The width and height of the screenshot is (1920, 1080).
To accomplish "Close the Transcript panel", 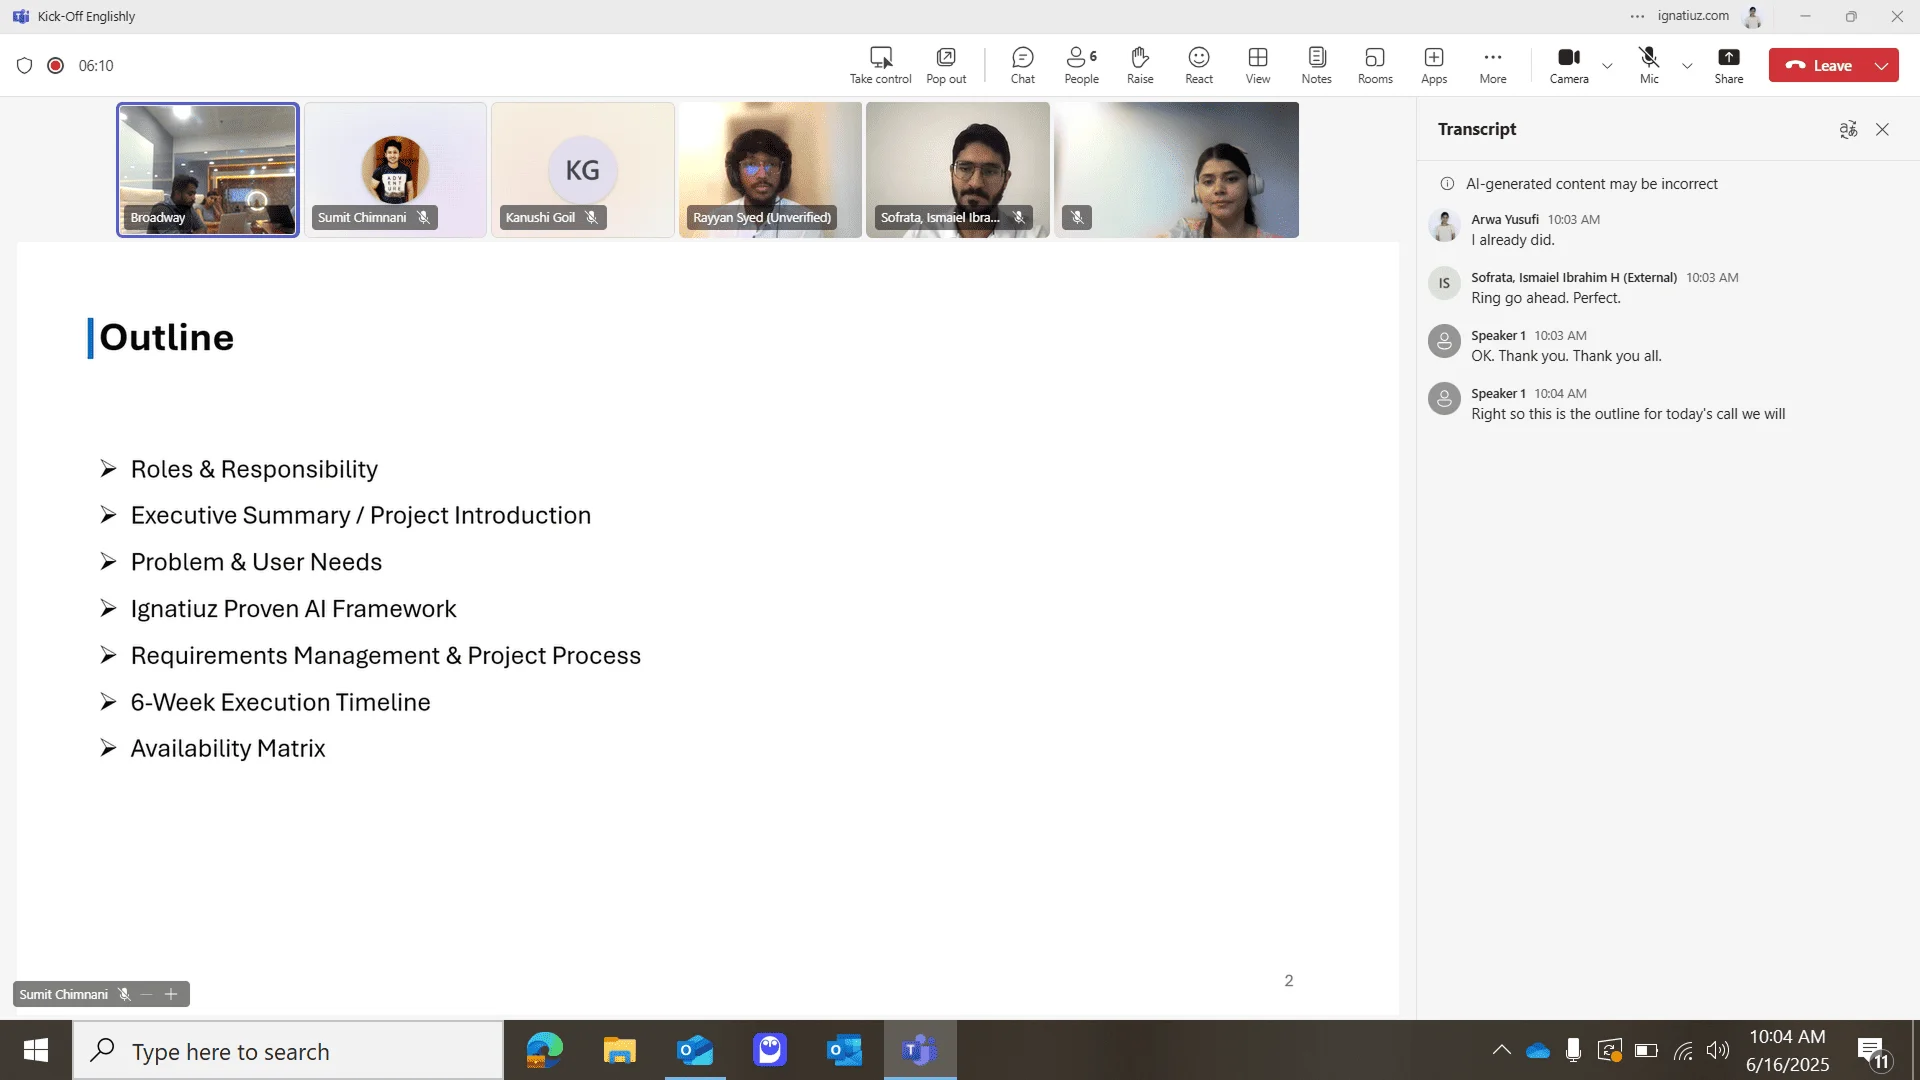I will (x=1882, y=129).
